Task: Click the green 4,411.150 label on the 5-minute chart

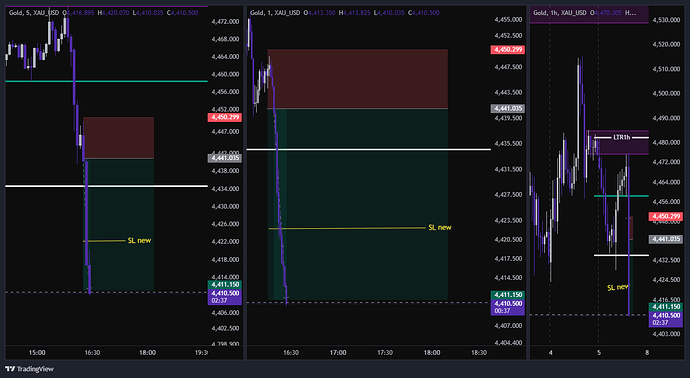Action: tap(225, 285)
